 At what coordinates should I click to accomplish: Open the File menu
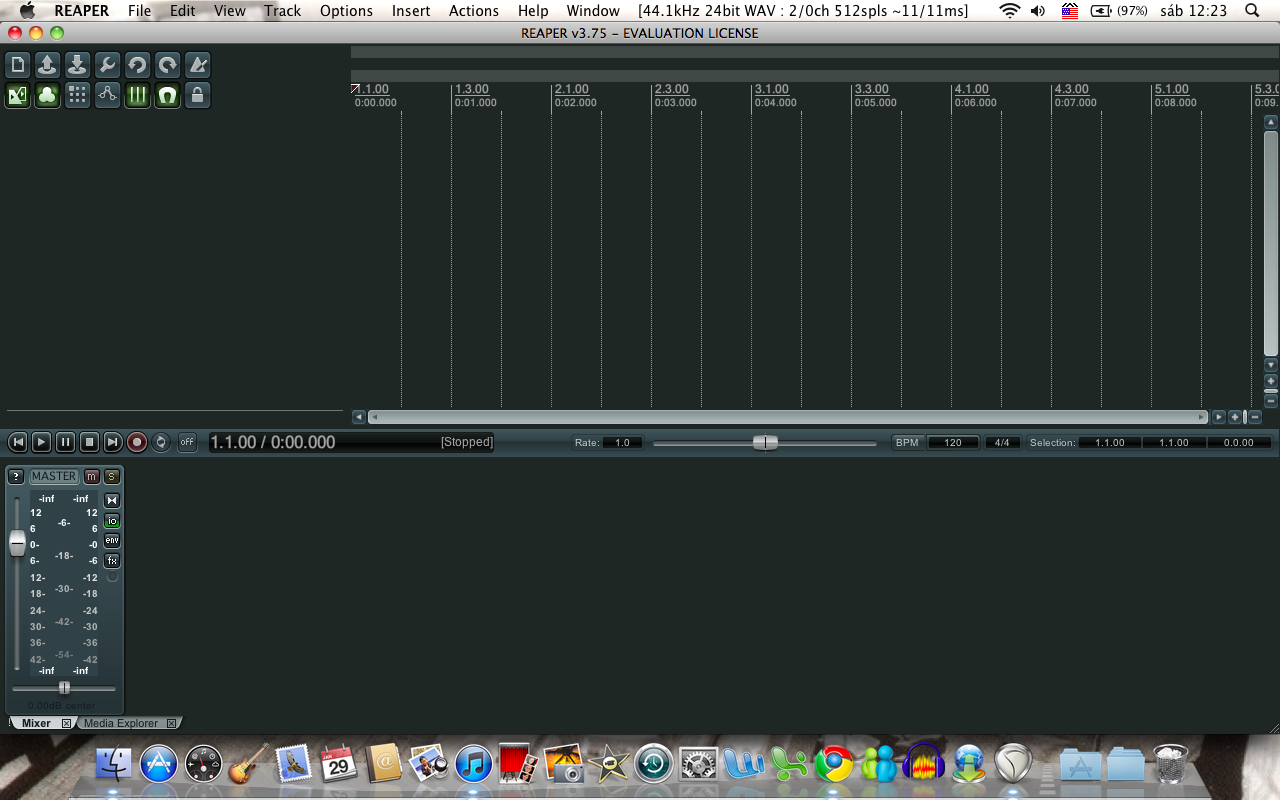coord(140,11)
